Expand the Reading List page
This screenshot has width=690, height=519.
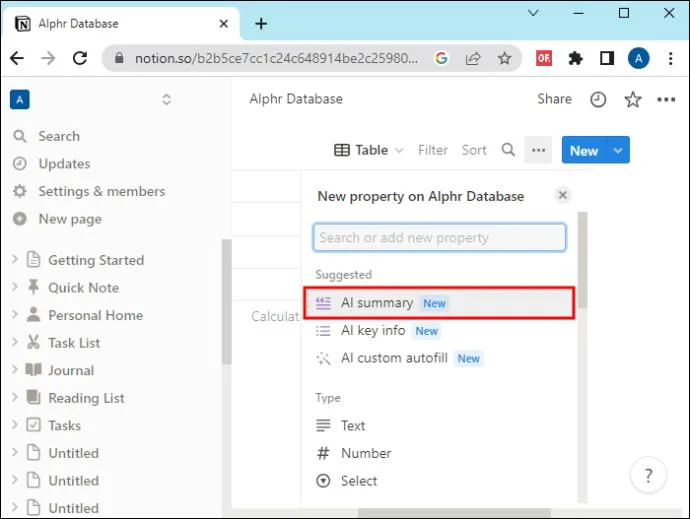[15, 398]
